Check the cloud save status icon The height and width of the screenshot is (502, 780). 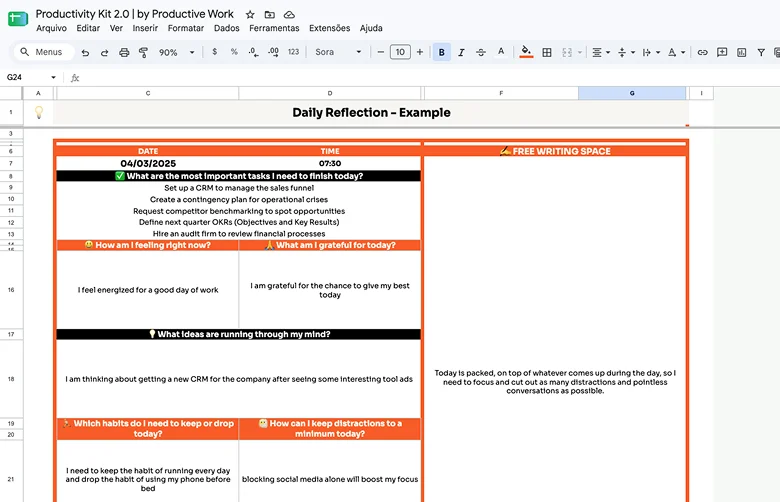pyautogui.click(x=289, y=14)
